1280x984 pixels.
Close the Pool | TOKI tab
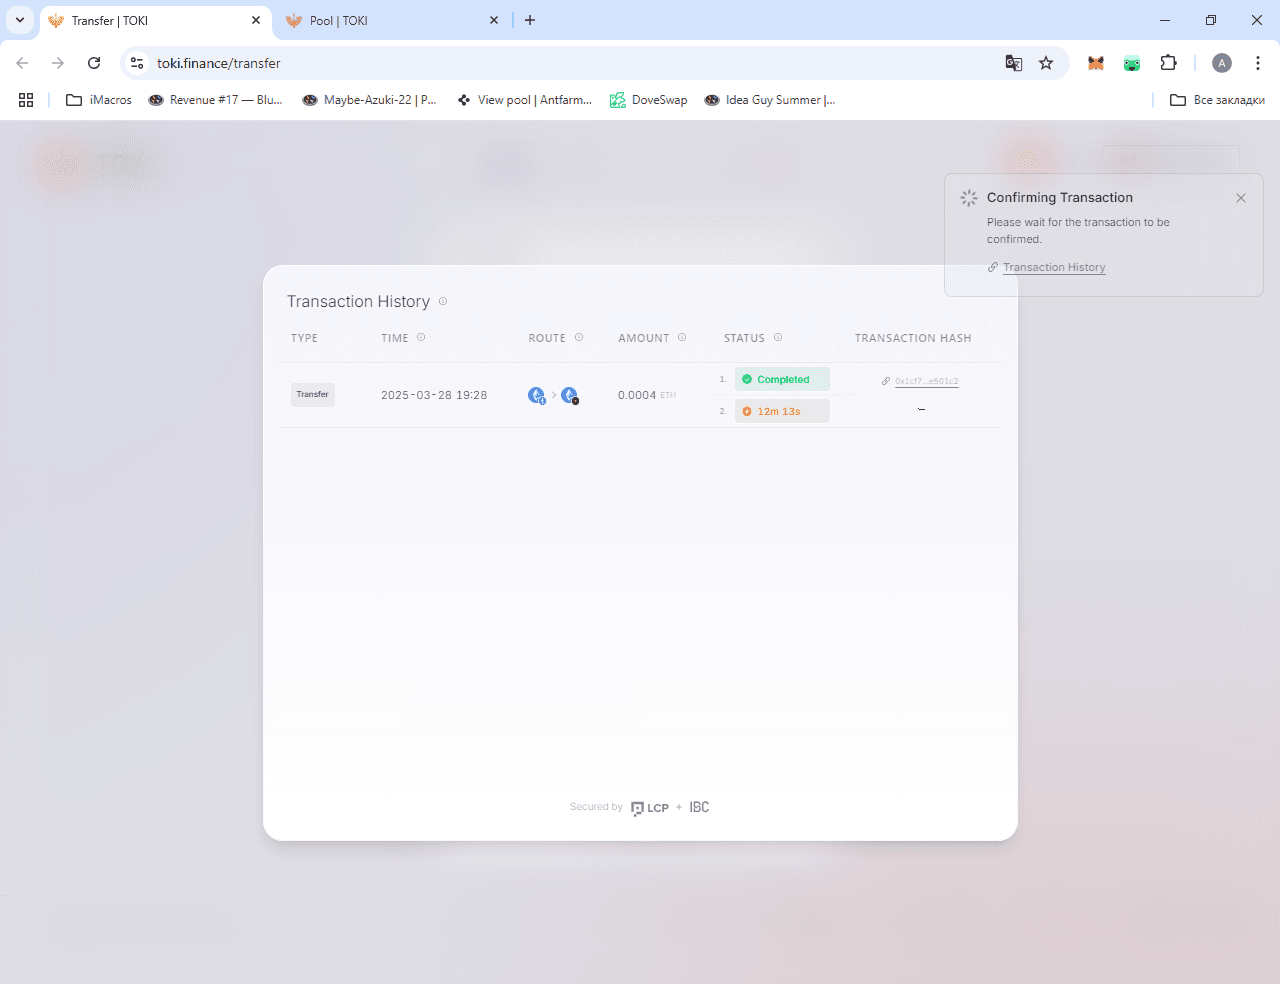(494, 20)
